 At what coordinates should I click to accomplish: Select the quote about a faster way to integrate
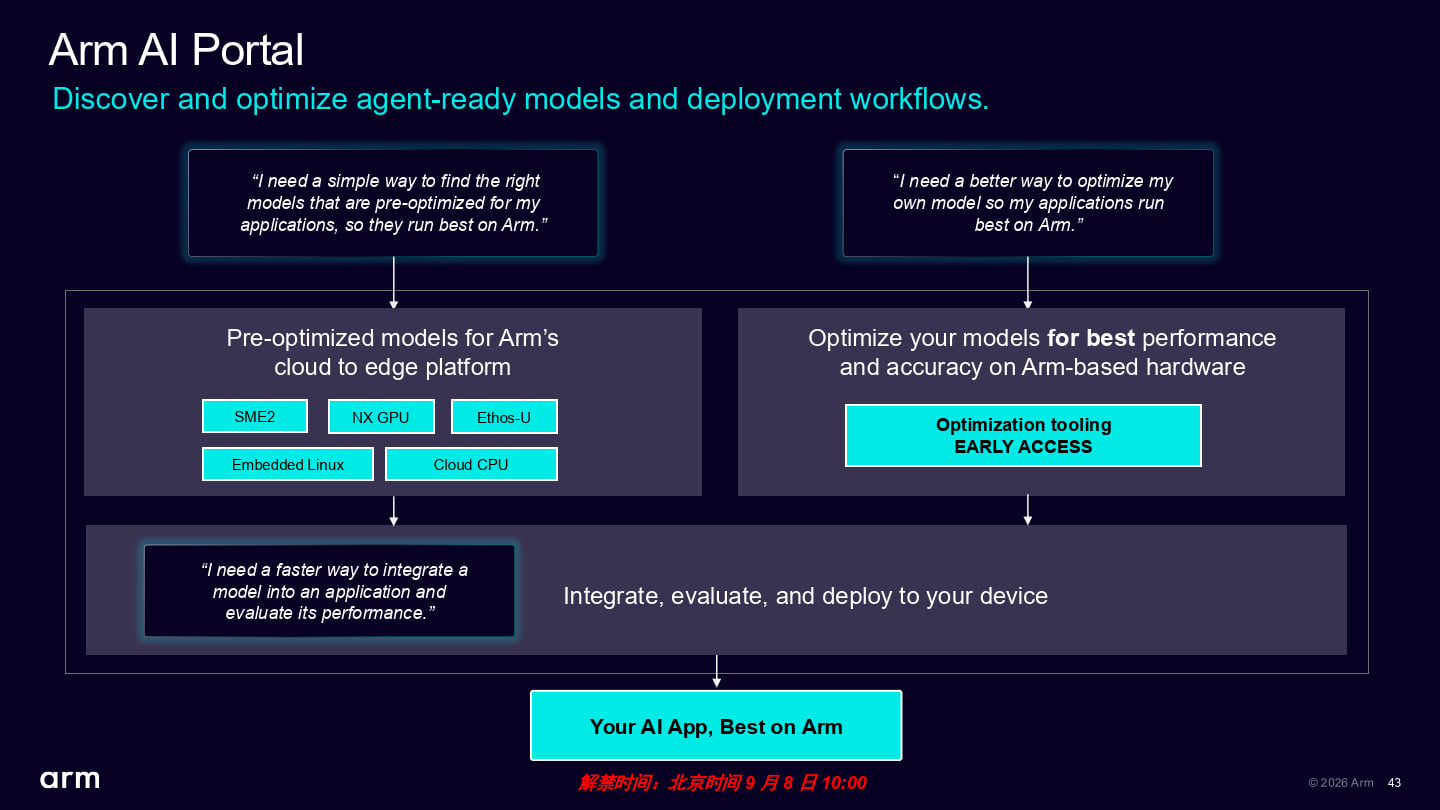(x=329, y=591)
